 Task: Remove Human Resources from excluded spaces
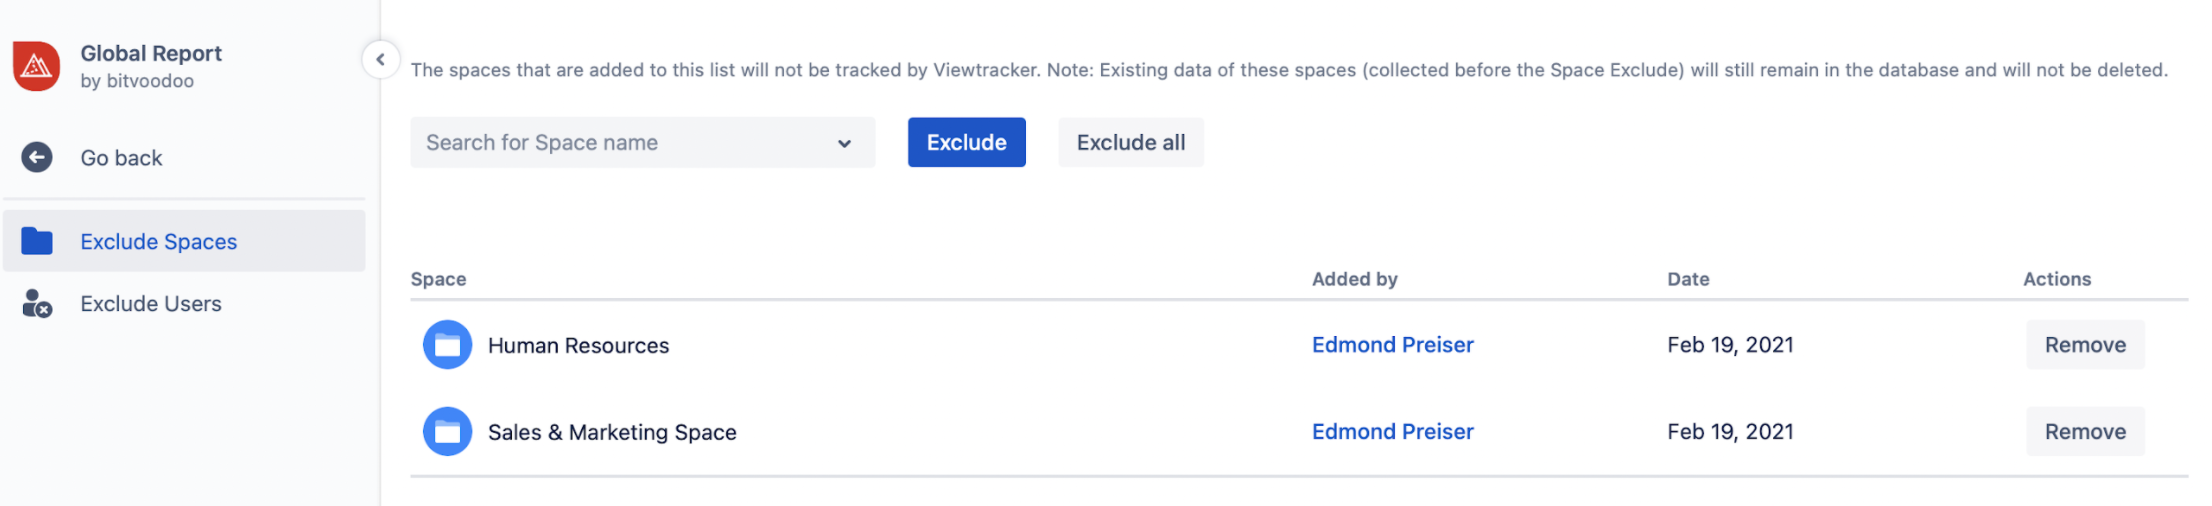(2084, 345)
